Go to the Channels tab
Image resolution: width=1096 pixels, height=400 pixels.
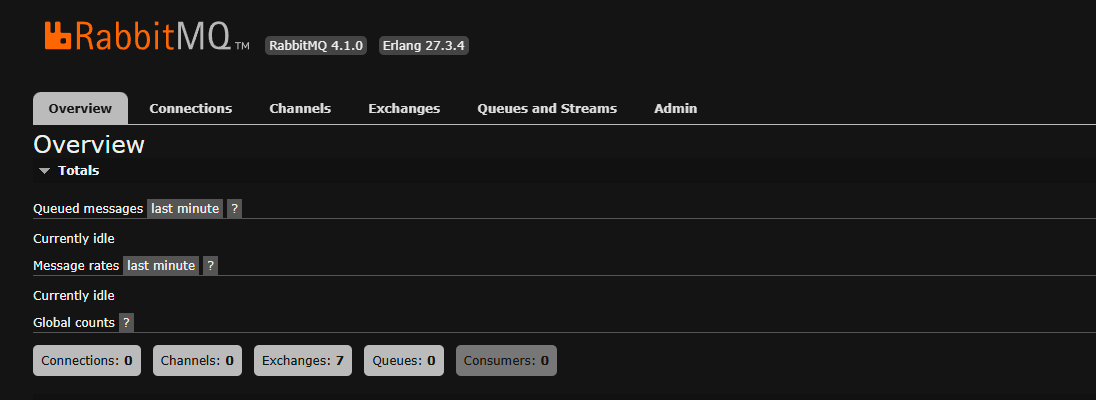click(300, 108)
